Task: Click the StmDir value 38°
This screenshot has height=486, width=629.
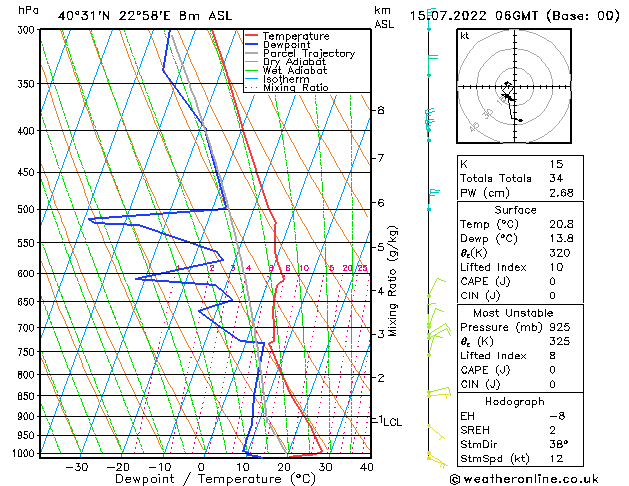Action: (559, 444)
